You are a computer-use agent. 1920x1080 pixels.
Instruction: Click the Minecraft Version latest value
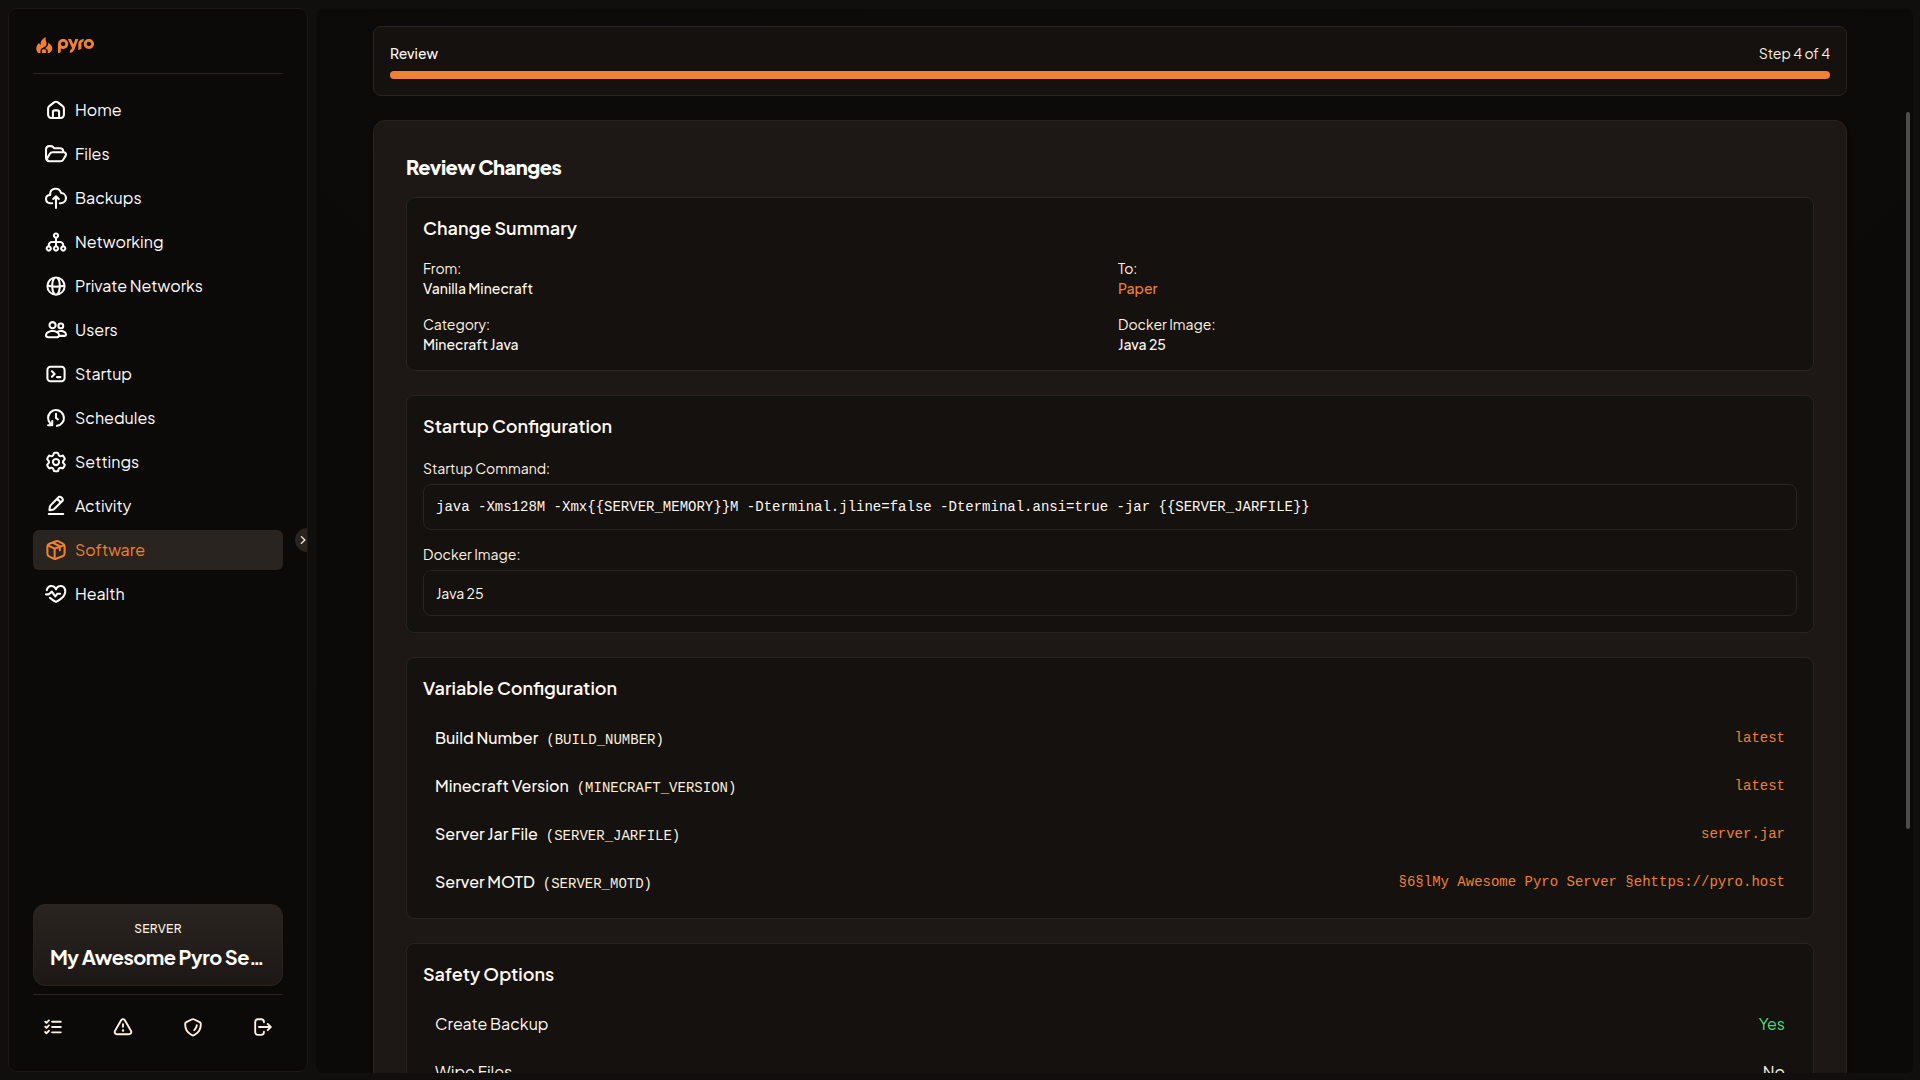1760,786
